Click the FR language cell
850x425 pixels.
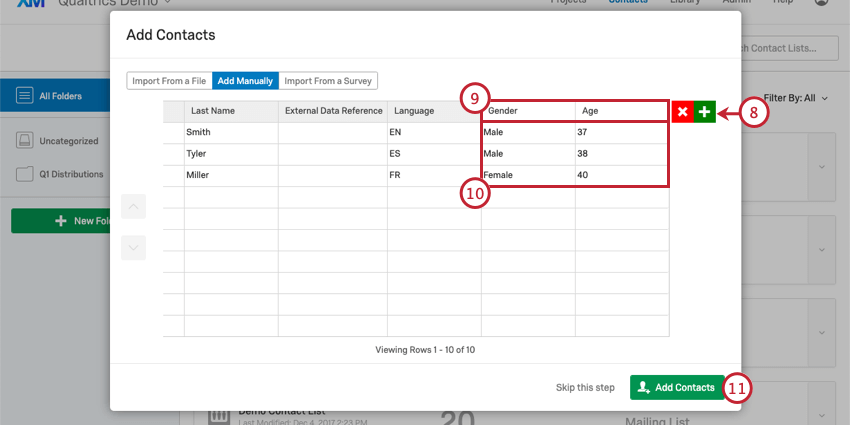click(434, 176)
